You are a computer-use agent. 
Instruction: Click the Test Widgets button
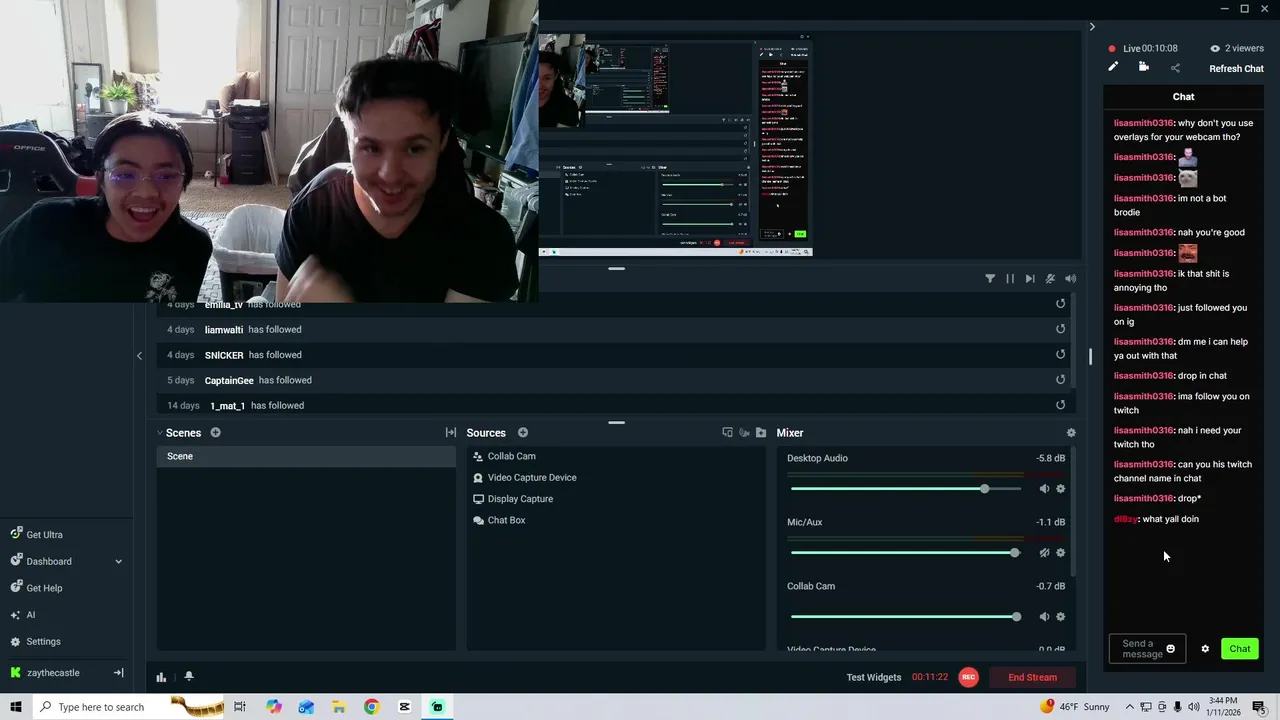click(x=874, y=677)
